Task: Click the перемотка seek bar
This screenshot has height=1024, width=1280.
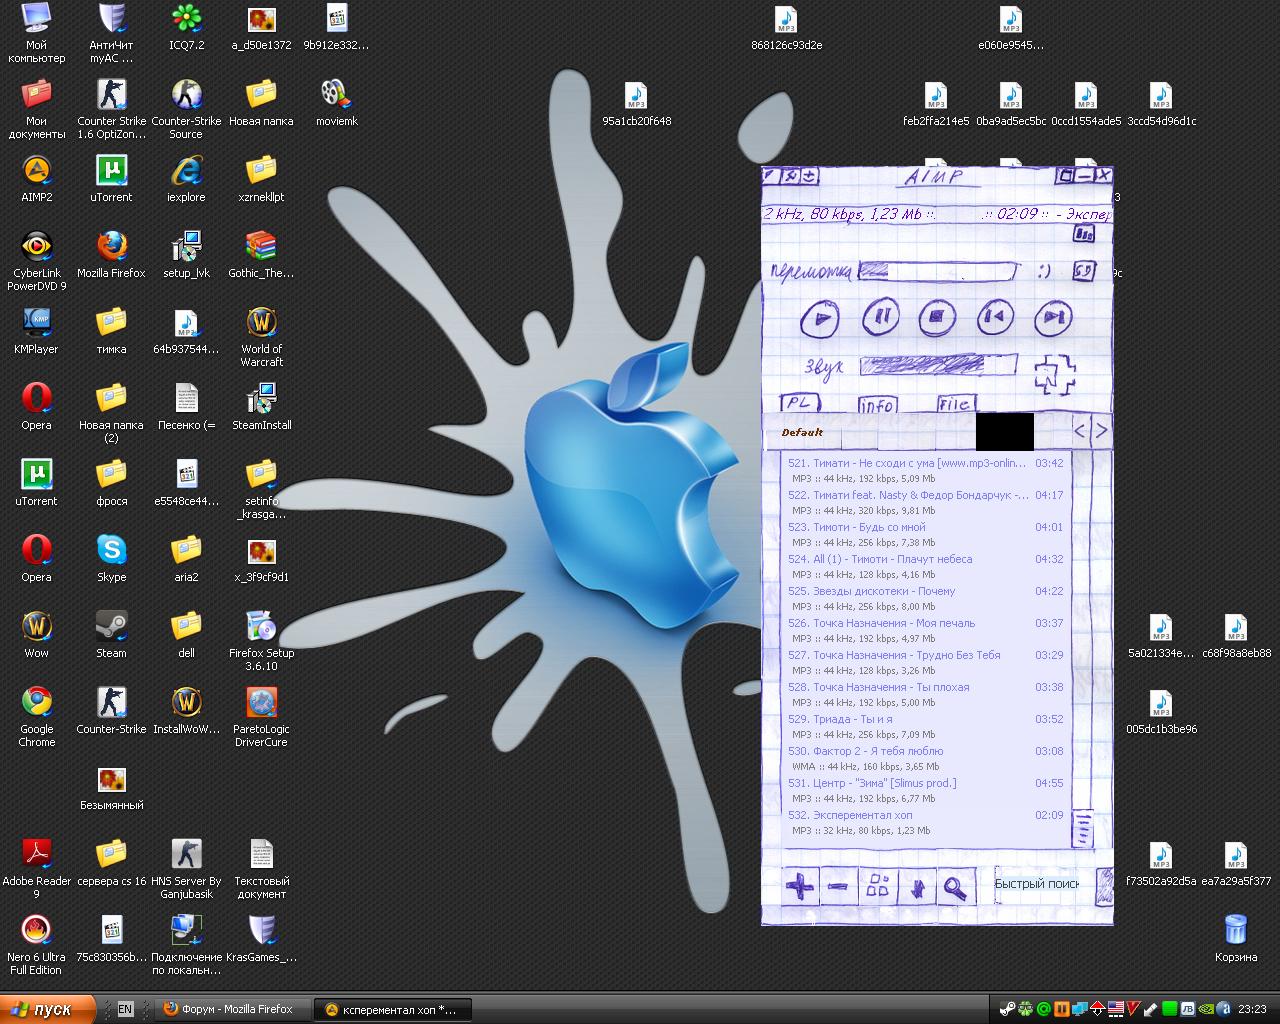Action: [938, 271]
